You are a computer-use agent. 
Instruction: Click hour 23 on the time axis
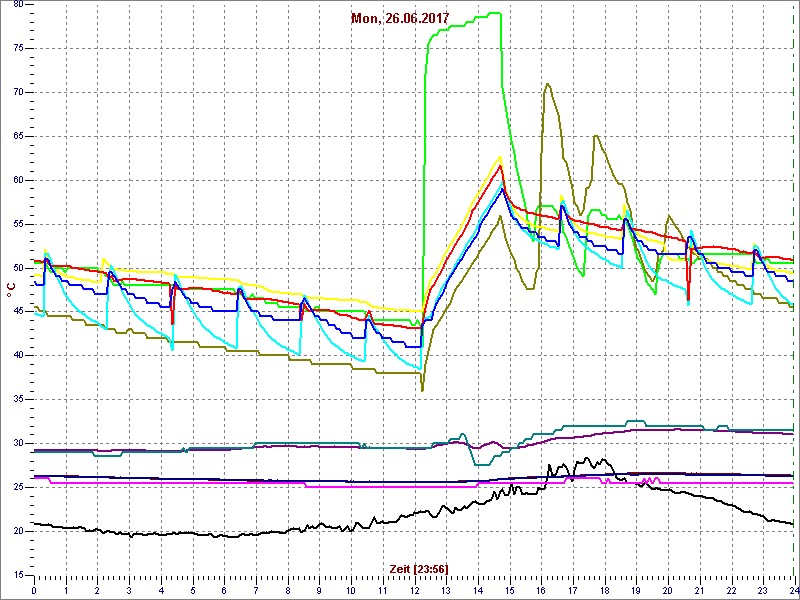[762, 590]
